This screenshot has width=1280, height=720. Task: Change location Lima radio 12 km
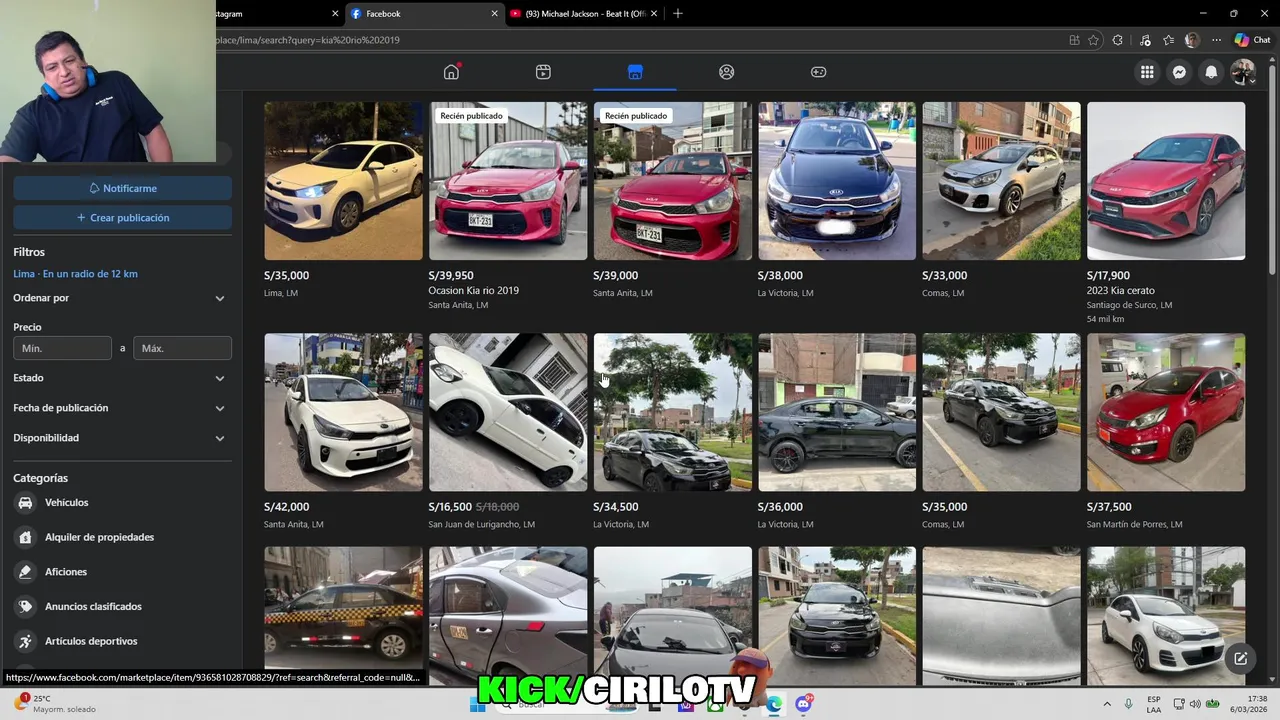click(75, 274)
